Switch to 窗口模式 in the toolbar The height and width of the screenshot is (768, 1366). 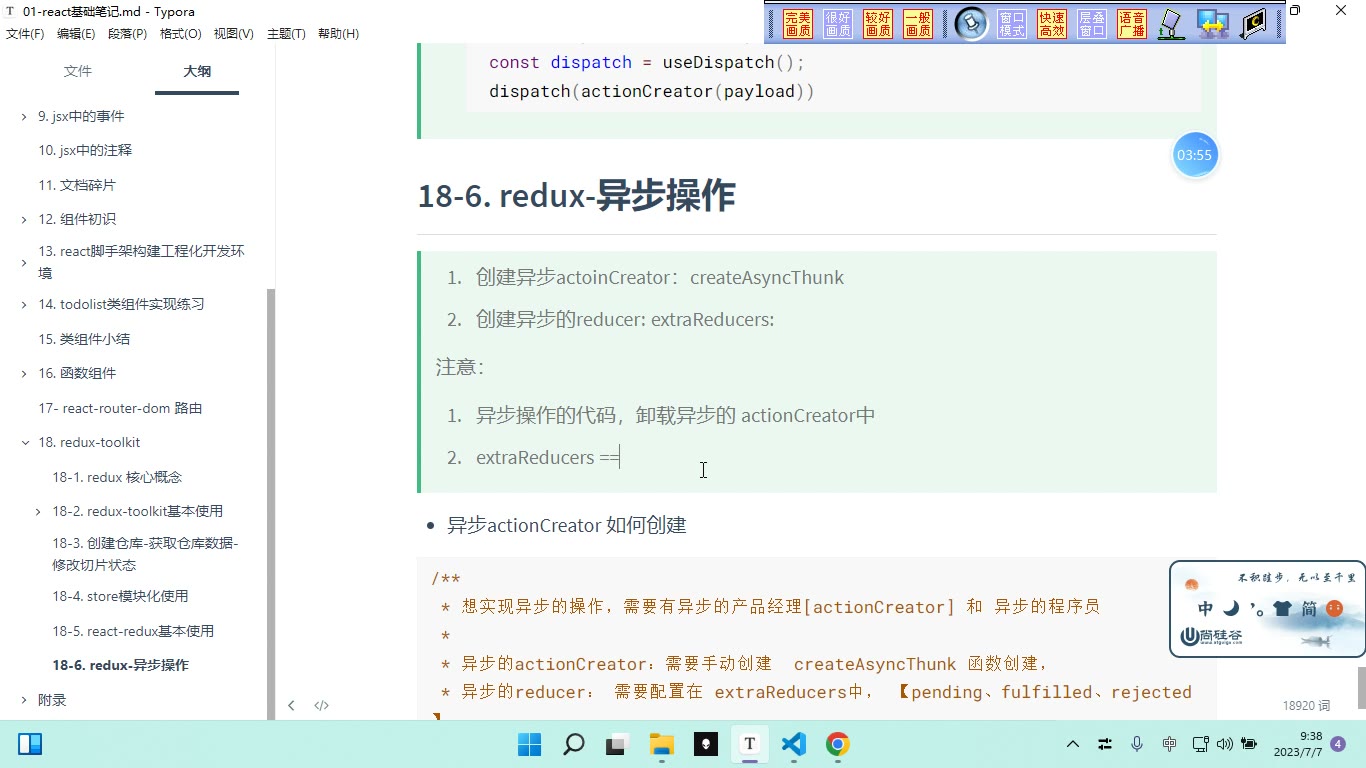tap(1012, 24)
